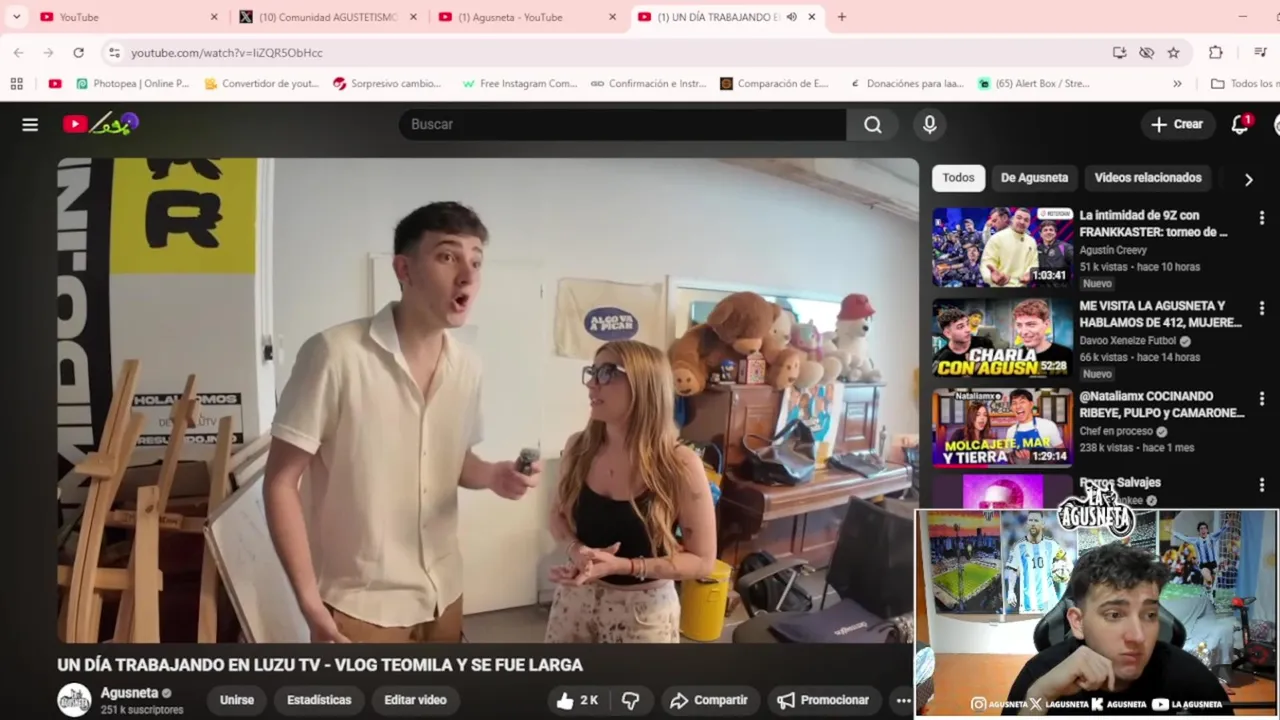Open the Sorpresivo cambio bookmark
This screenshot has height=720, width=1280.
[x=387, y=83]
